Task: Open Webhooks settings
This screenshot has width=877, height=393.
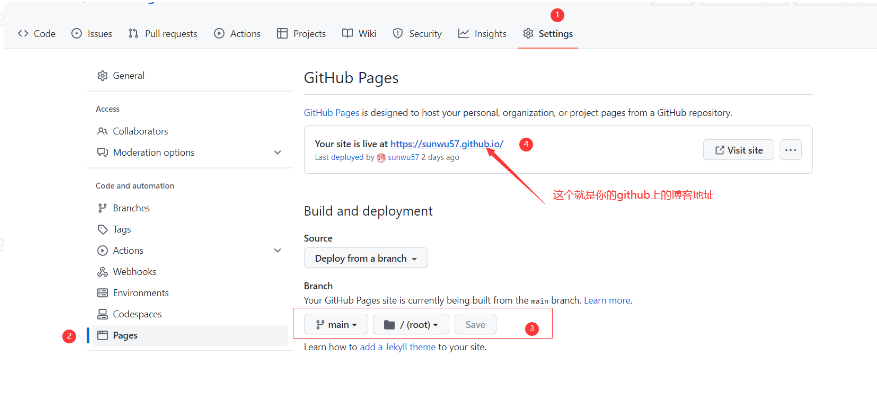Action: pyautogui.click(x=190, y=272)
